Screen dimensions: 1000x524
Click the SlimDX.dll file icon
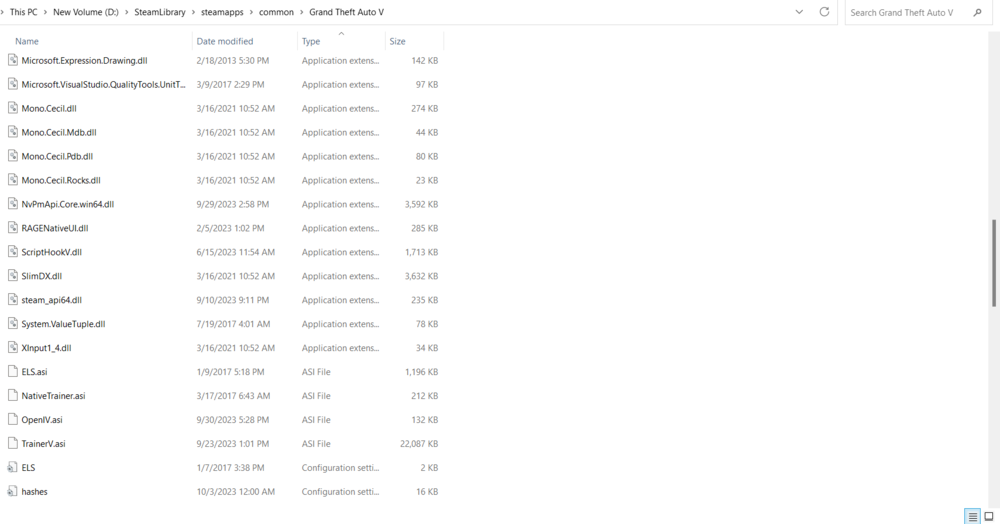[12, 275]
